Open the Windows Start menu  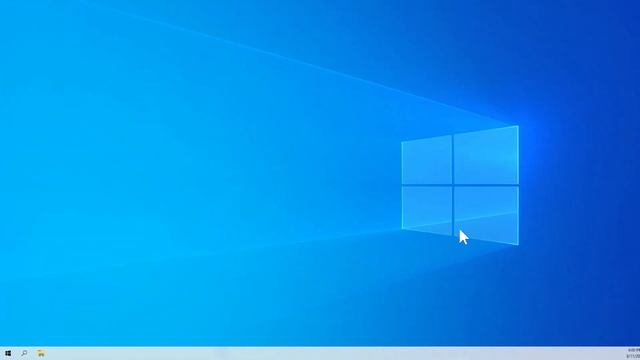point(8,353)
